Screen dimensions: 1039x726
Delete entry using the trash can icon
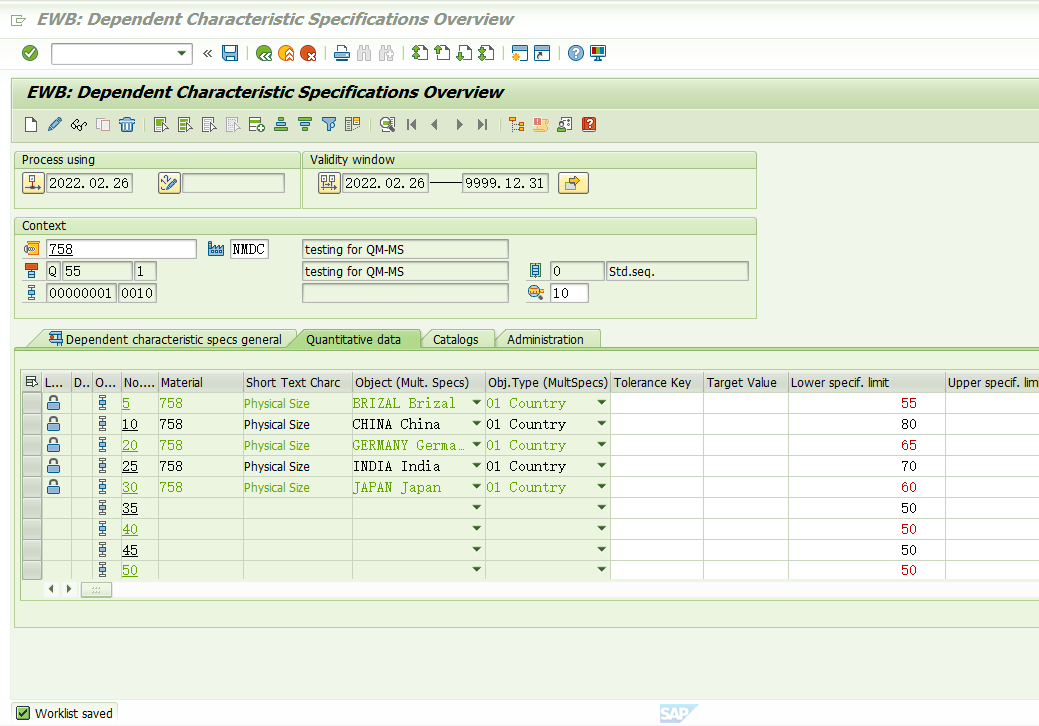click(x=127, y=124)
